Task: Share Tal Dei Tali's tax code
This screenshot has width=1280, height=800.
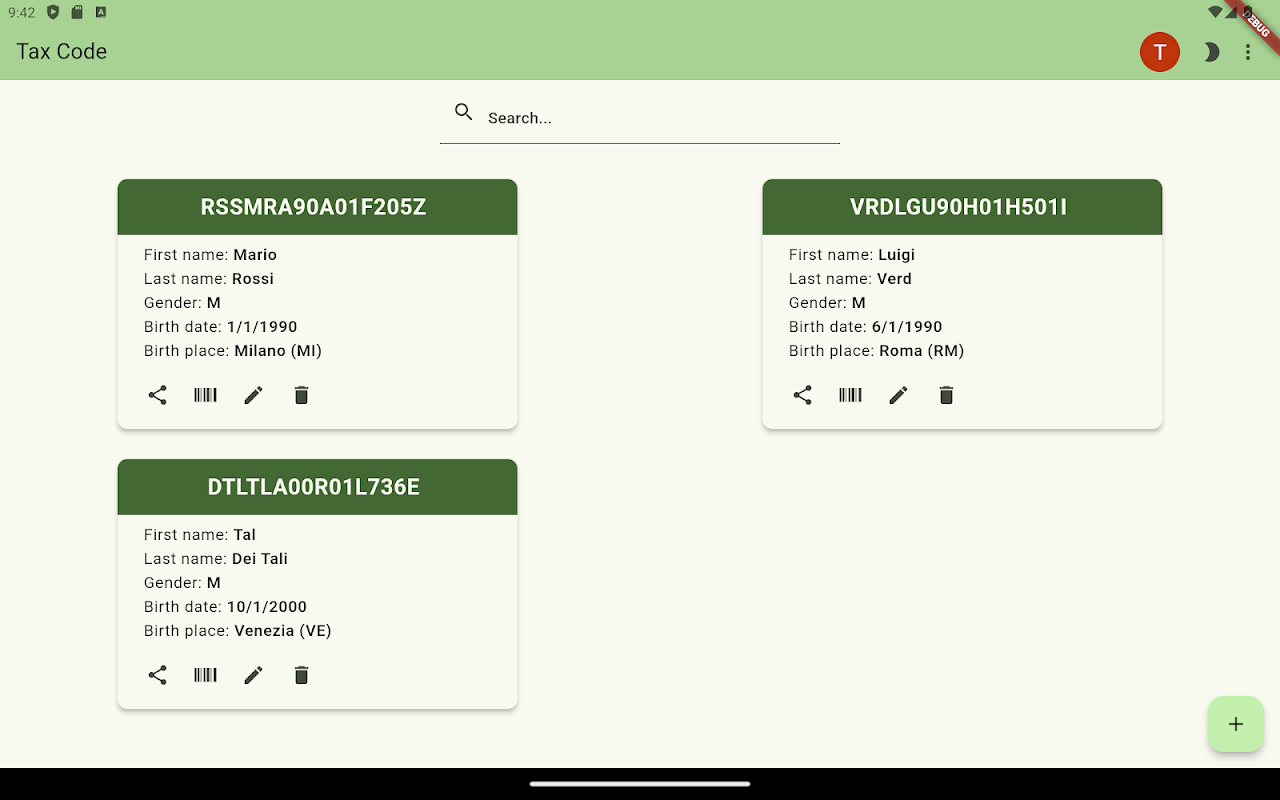Action: tap(158, 675)
